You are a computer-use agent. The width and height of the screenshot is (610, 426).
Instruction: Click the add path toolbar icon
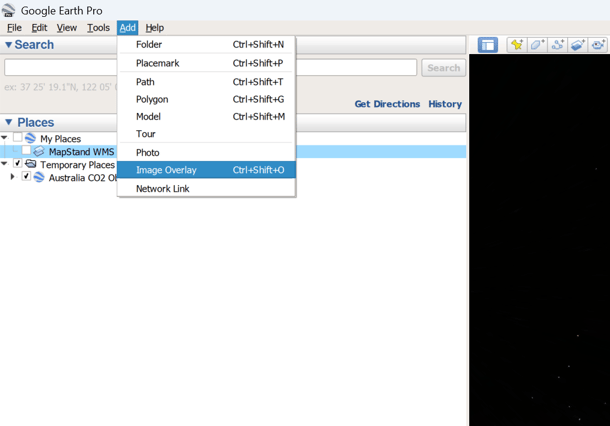(557, 45)
